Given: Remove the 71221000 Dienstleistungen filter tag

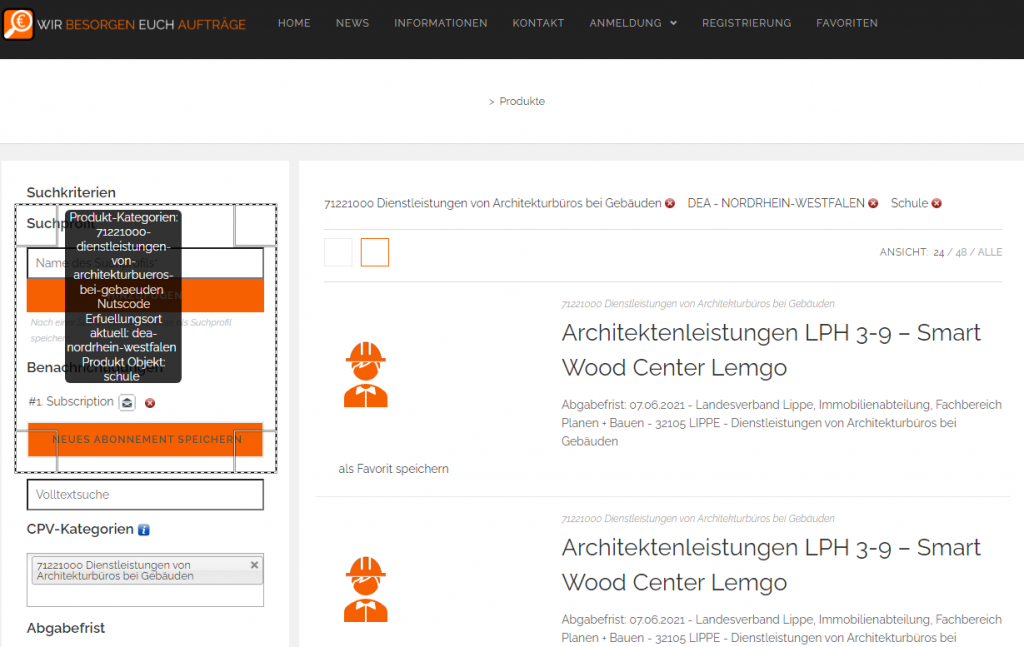Looking at the screenshot, I should pyautogui.click(x=669, y=204).
